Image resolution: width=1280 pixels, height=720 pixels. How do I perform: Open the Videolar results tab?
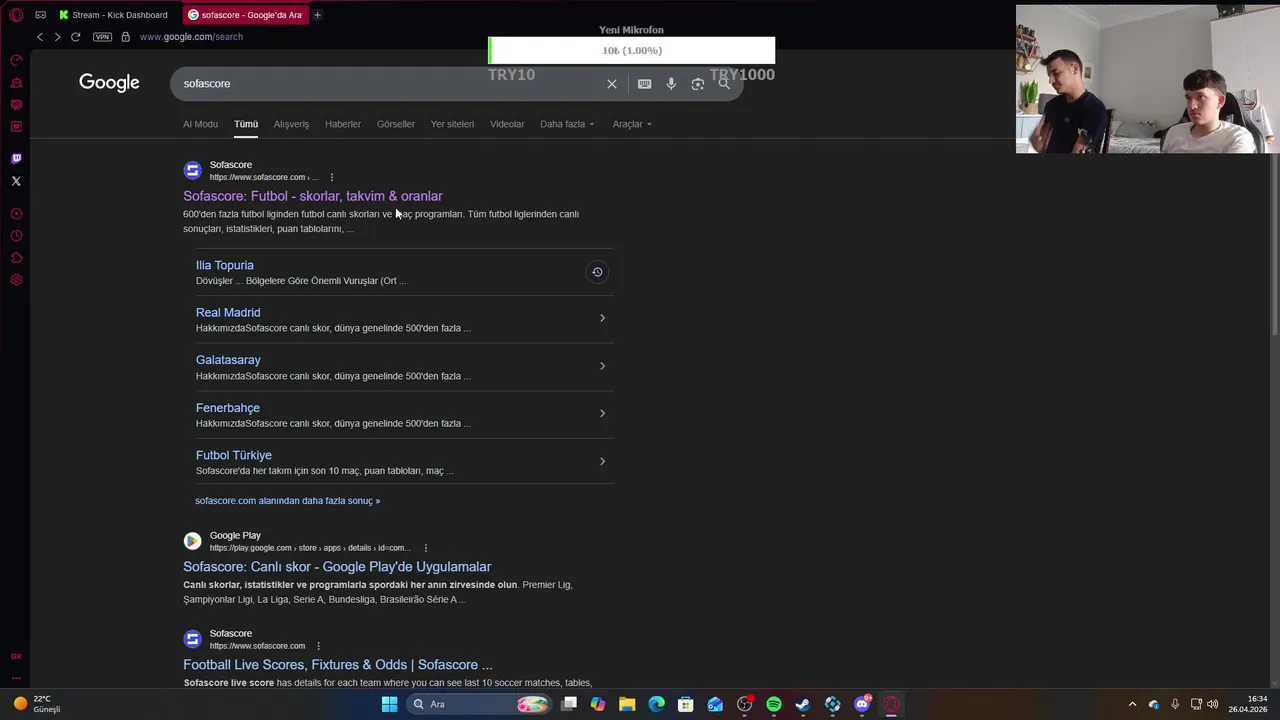coord(507,124)
